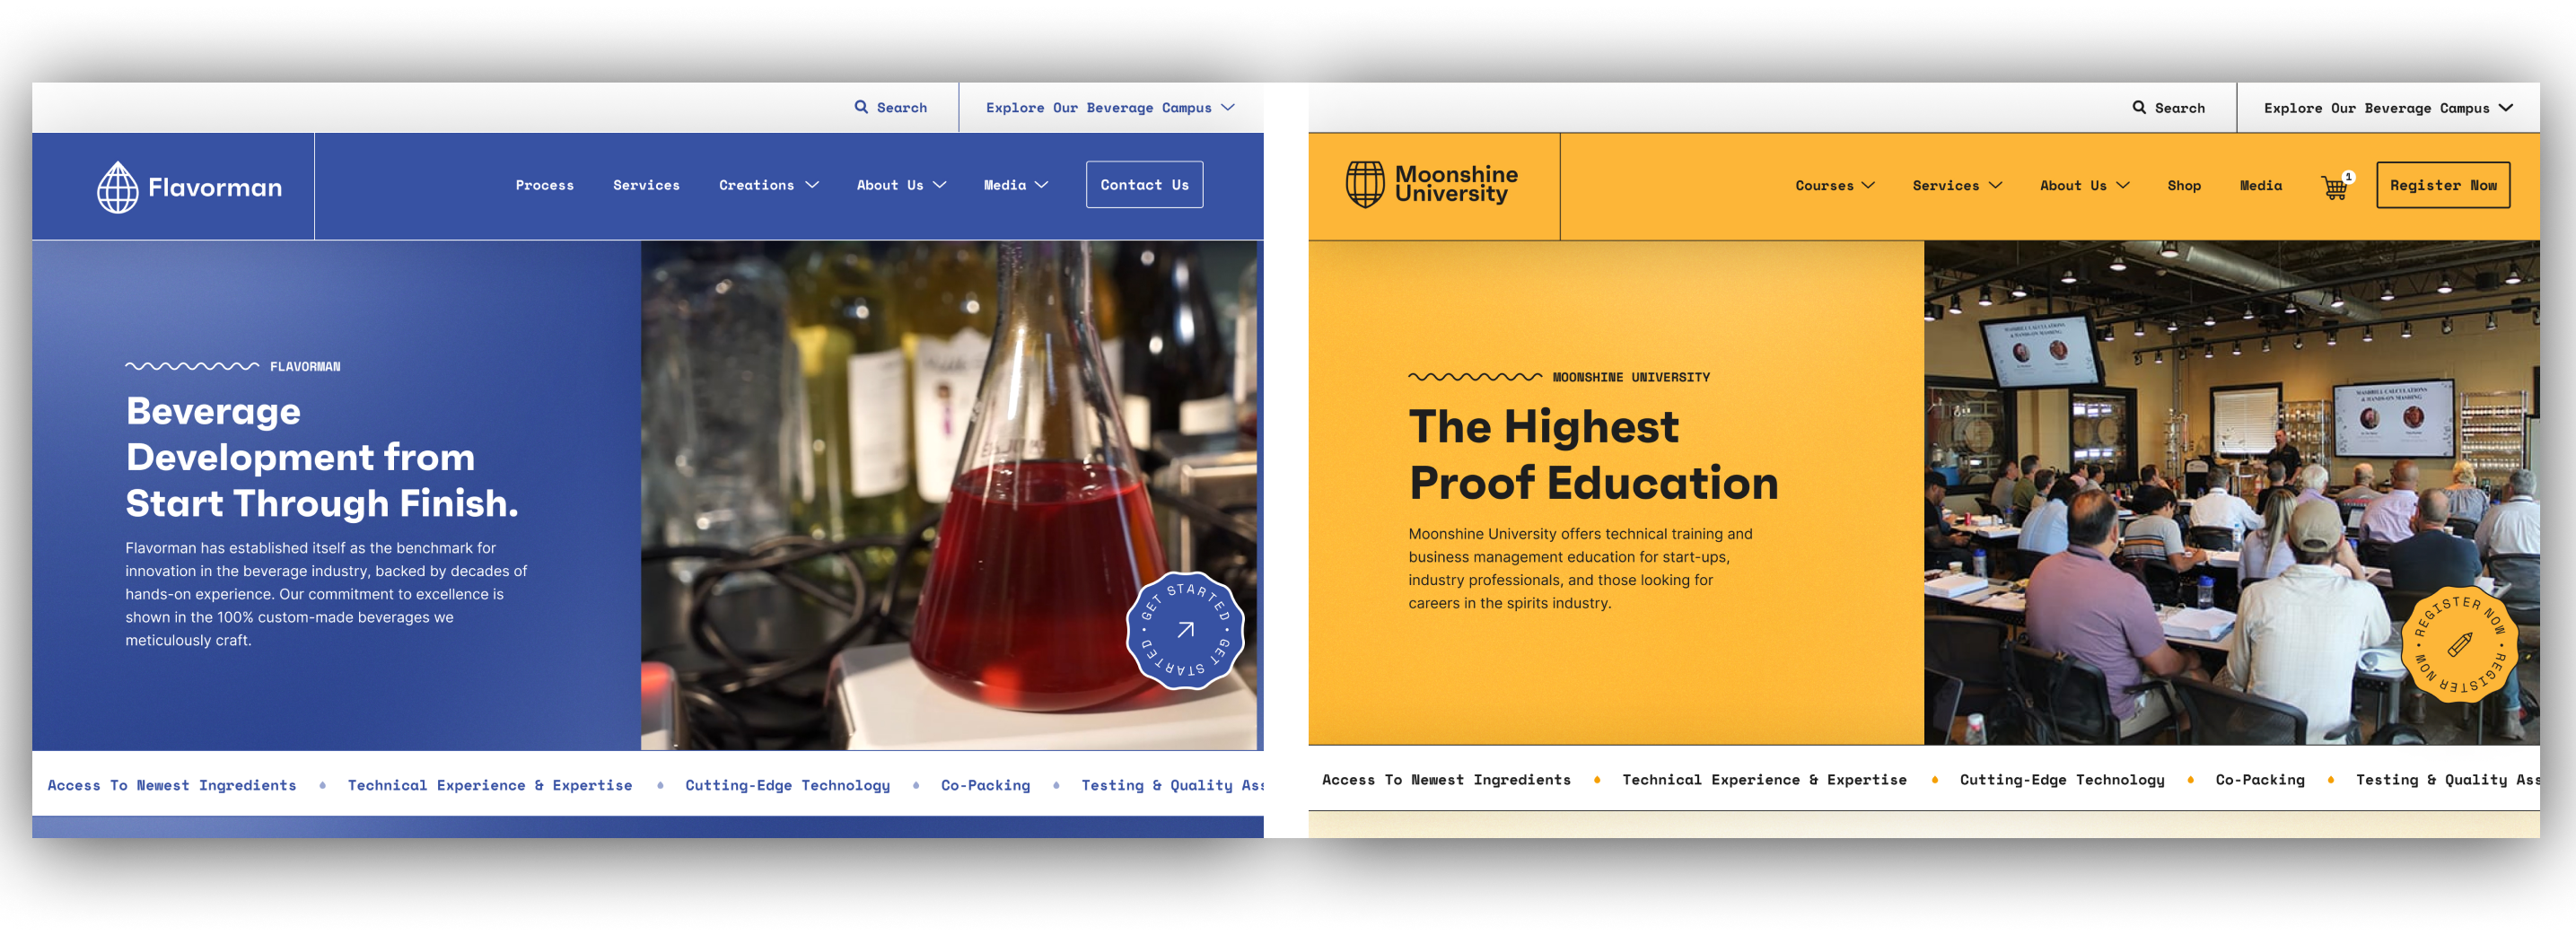This screenshot has height=935, width=2576.
Task: Click the small MOONSHINE UNIVERSITY label above headline
Action: coord(1631,377)
